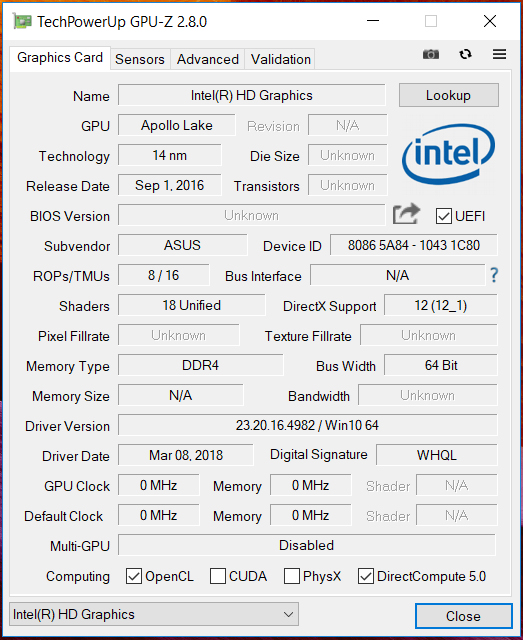523x640 pixels.
Task: Click the Driver Version field
Action: pyautogui.click(x=307, y=425)
